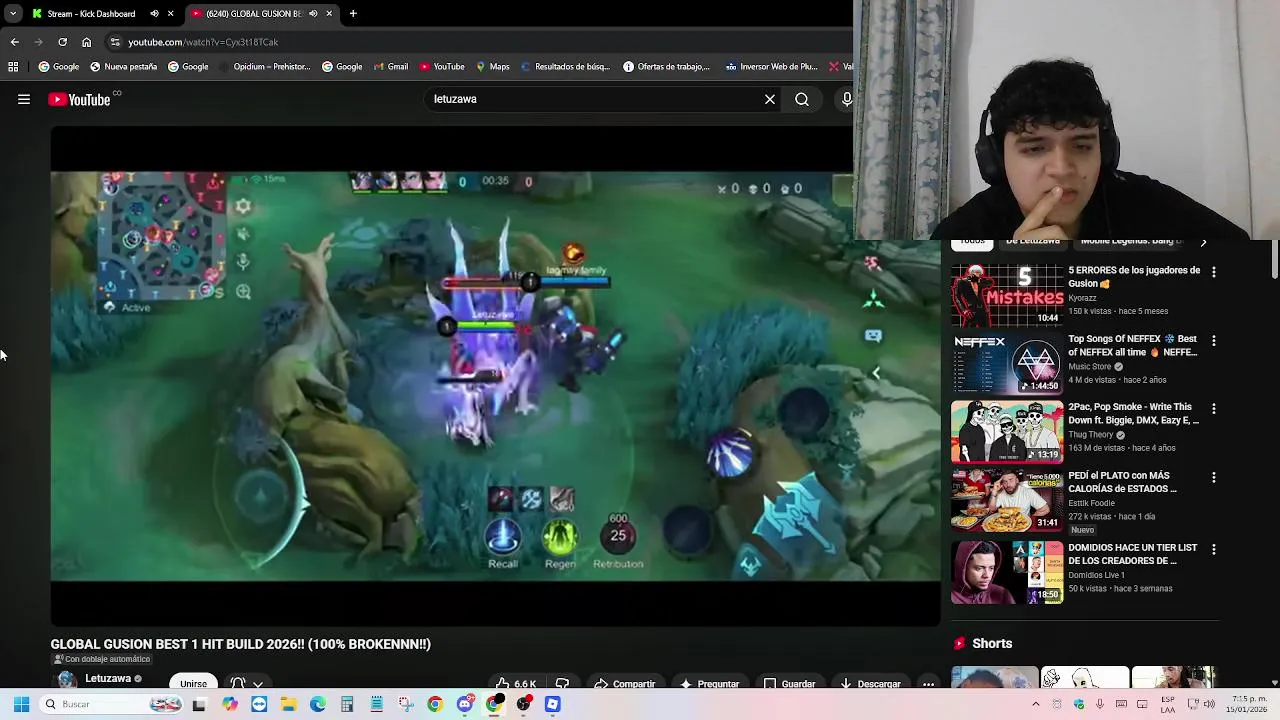
Task: Show hidden system tray icons
Action: pos(1035,704)
